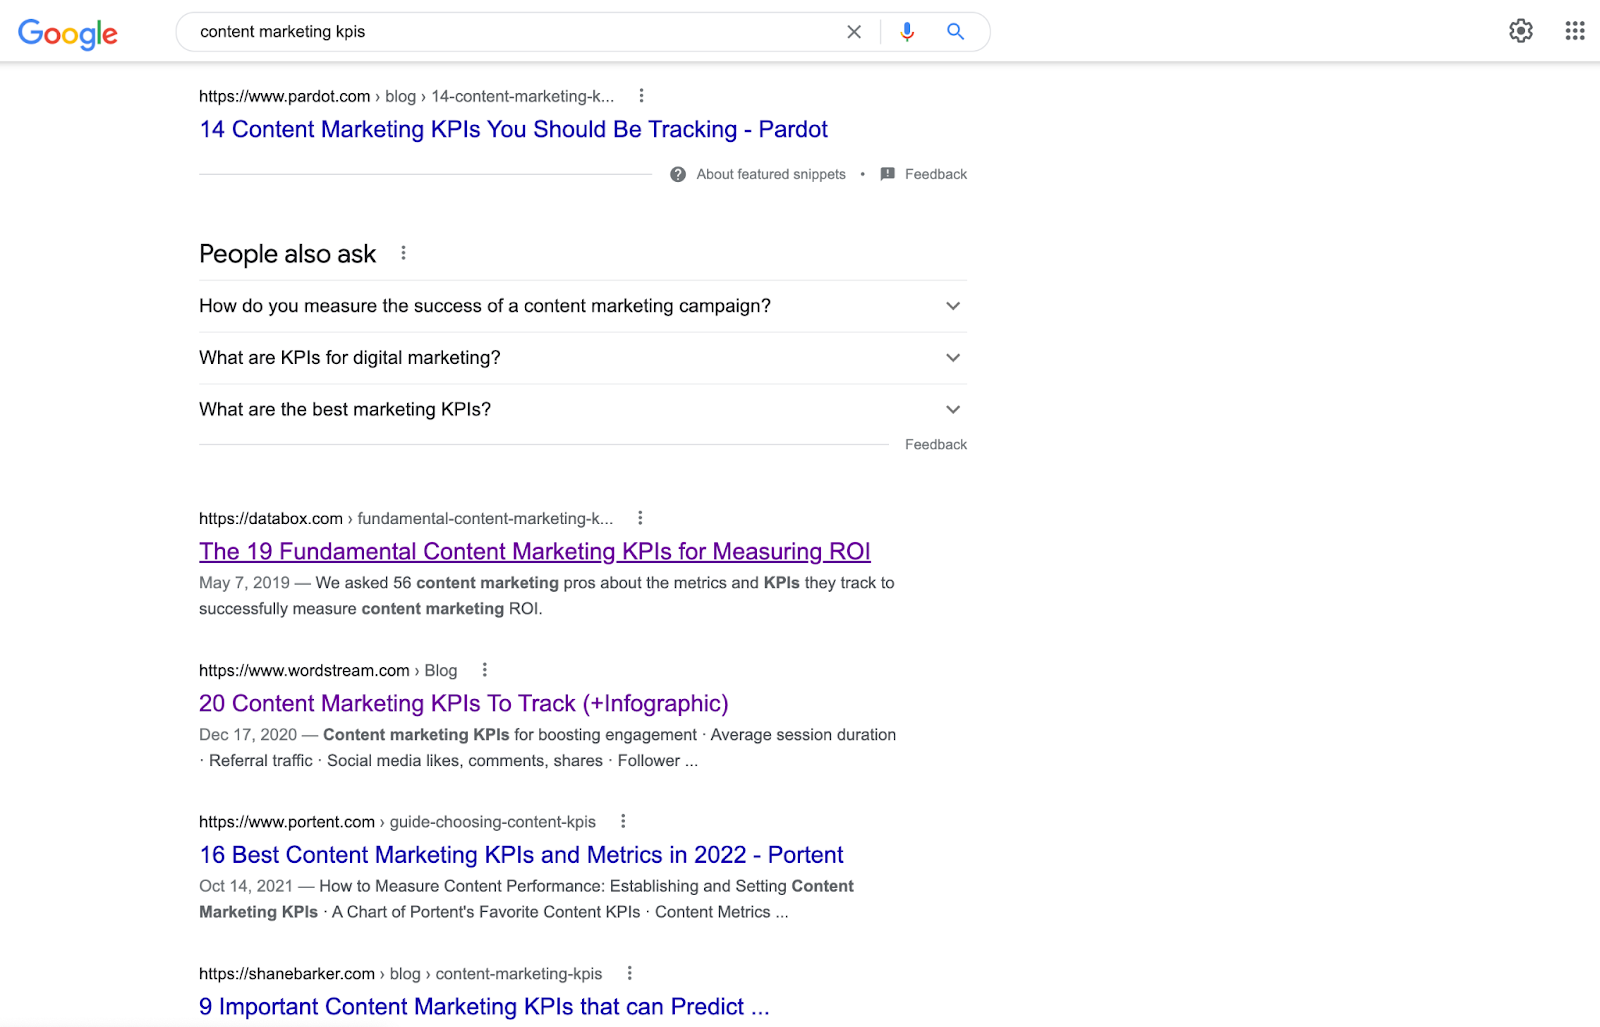Click the databox.com breadcrumb URL

(x=406, y=518)
